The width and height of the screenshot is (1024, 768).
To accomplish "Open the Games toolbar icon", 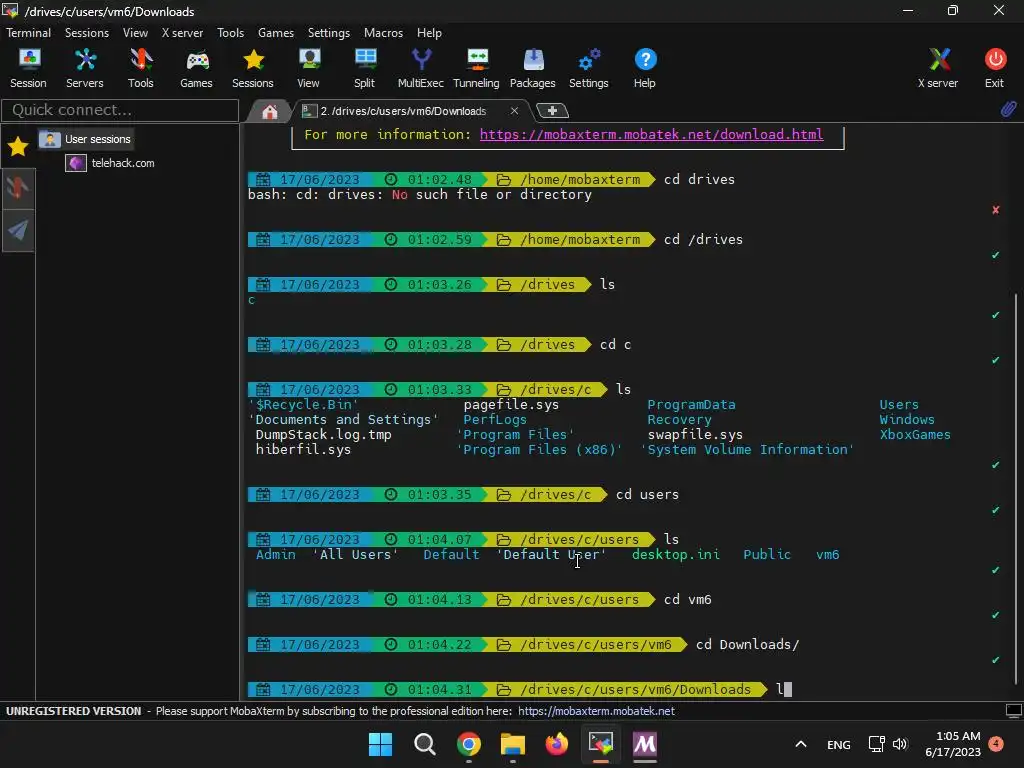I will pos(196,68).
